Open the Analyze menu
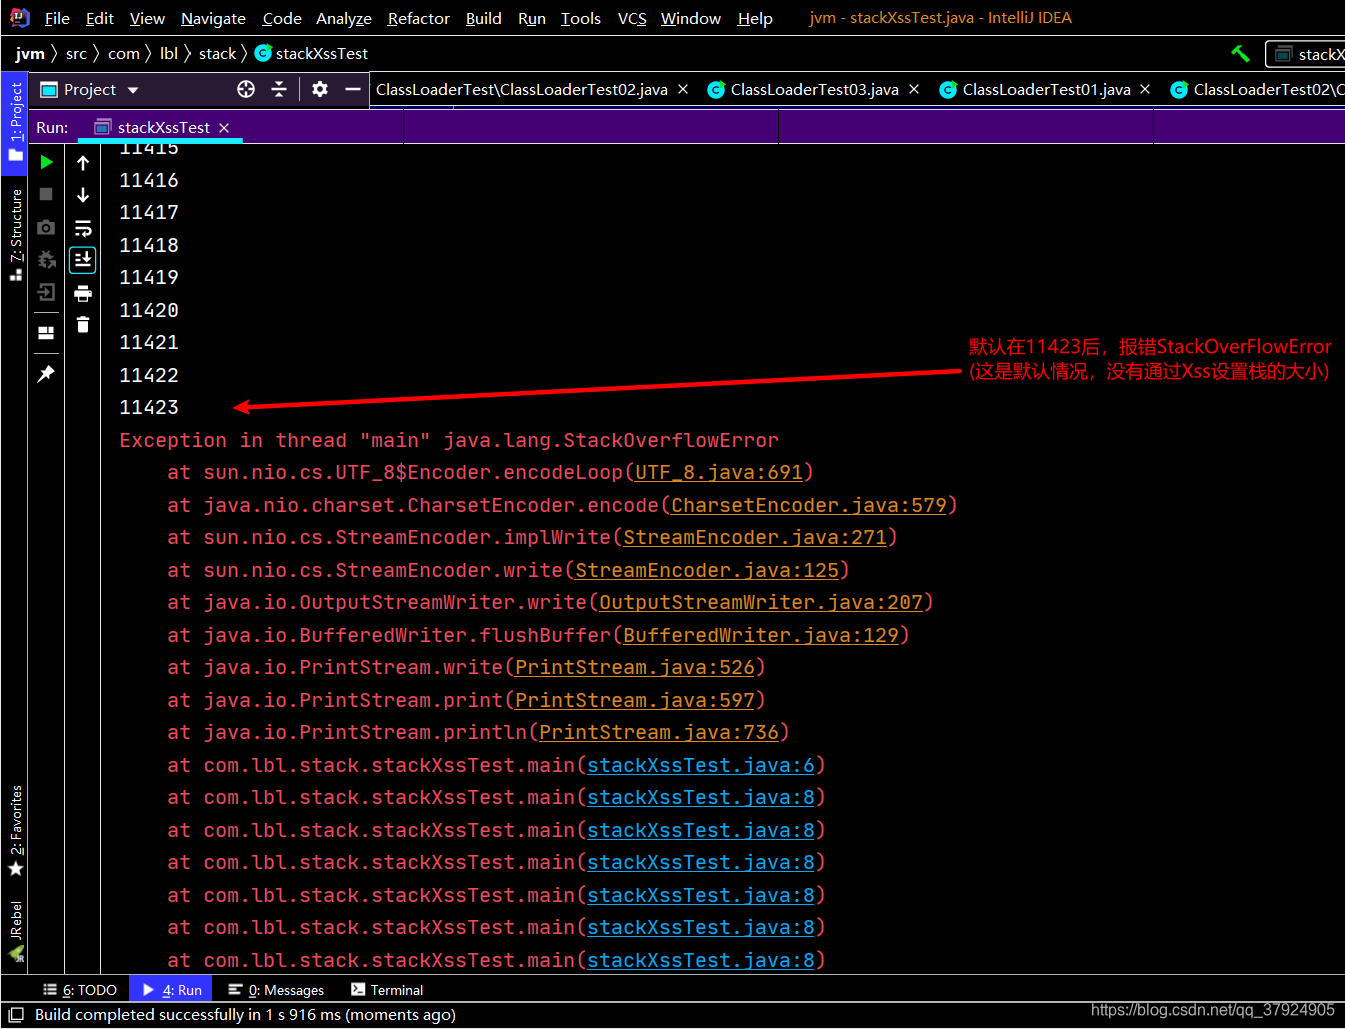The width and height of the screenshot is (1345, 1029). click(344, 18)
